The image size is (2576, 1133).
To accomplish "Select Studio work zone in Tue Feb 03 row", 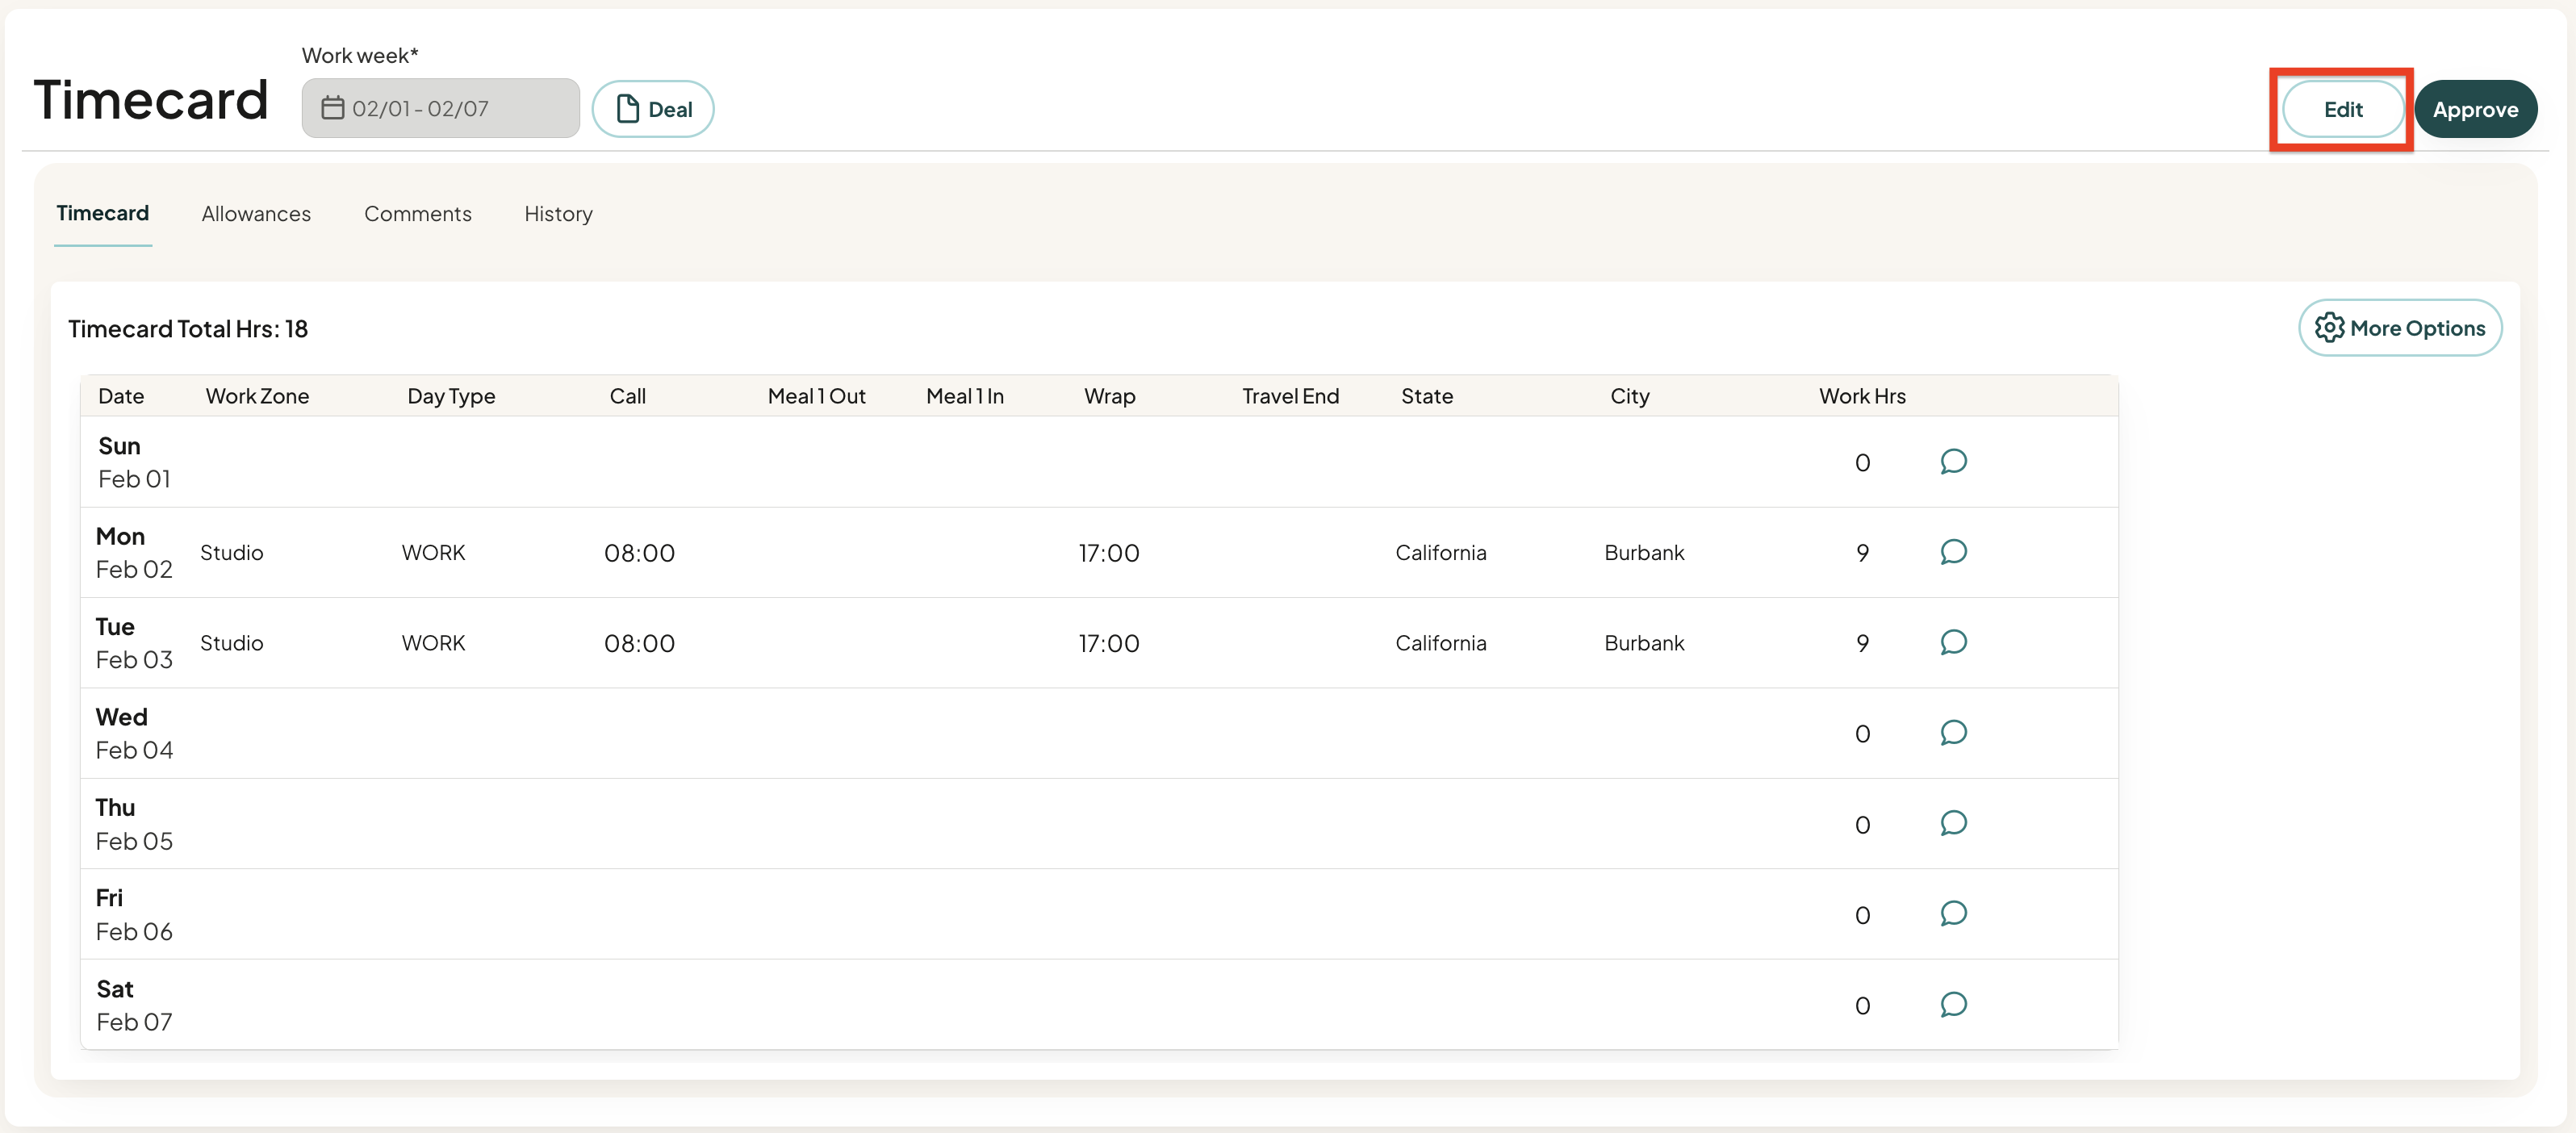I will click(231, 642).
